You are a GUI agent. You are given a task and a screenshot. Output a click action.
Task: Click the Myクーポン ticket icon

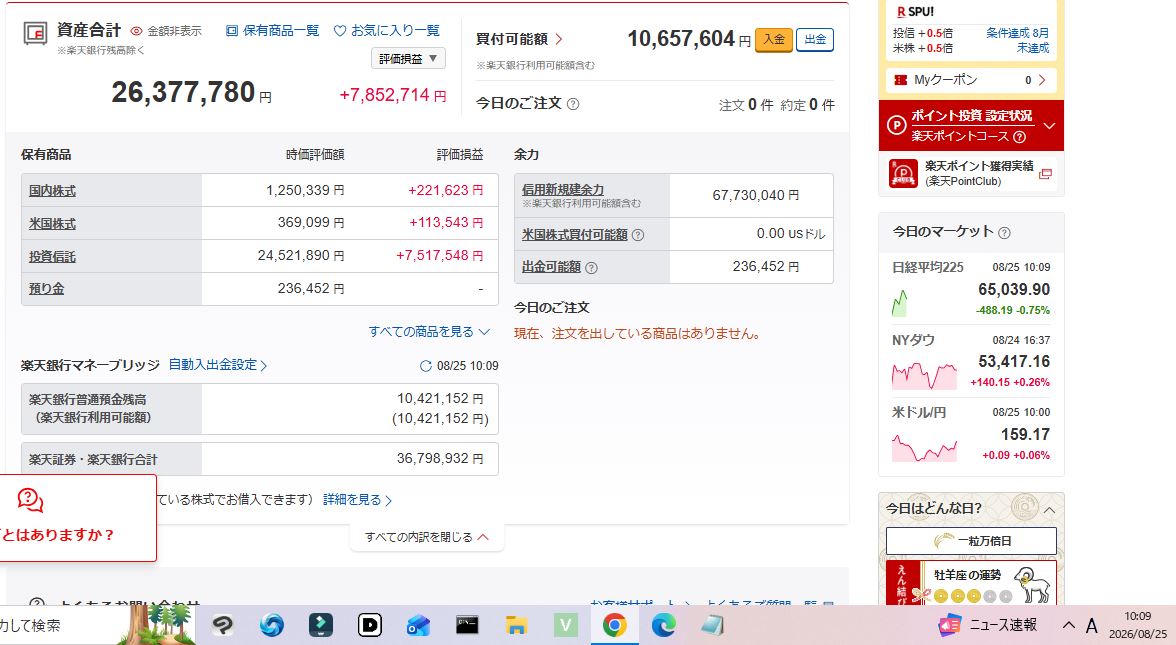tap(901, 80)
